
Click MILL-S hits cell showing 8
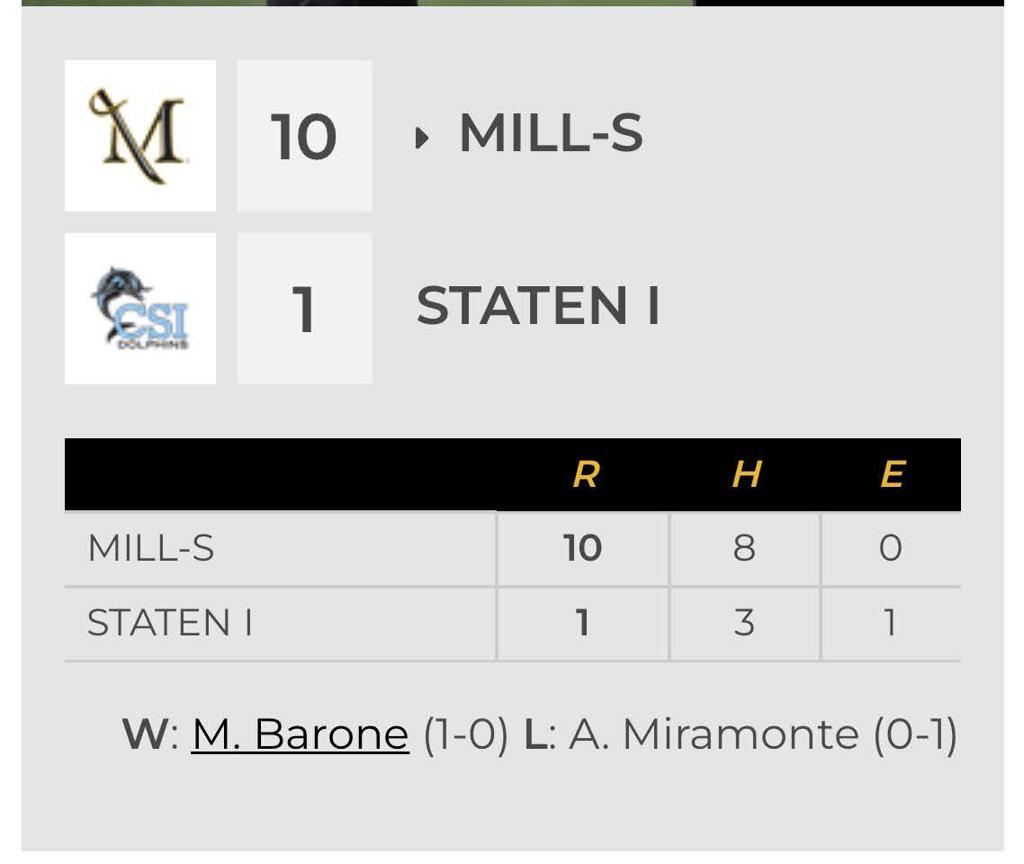745,548
